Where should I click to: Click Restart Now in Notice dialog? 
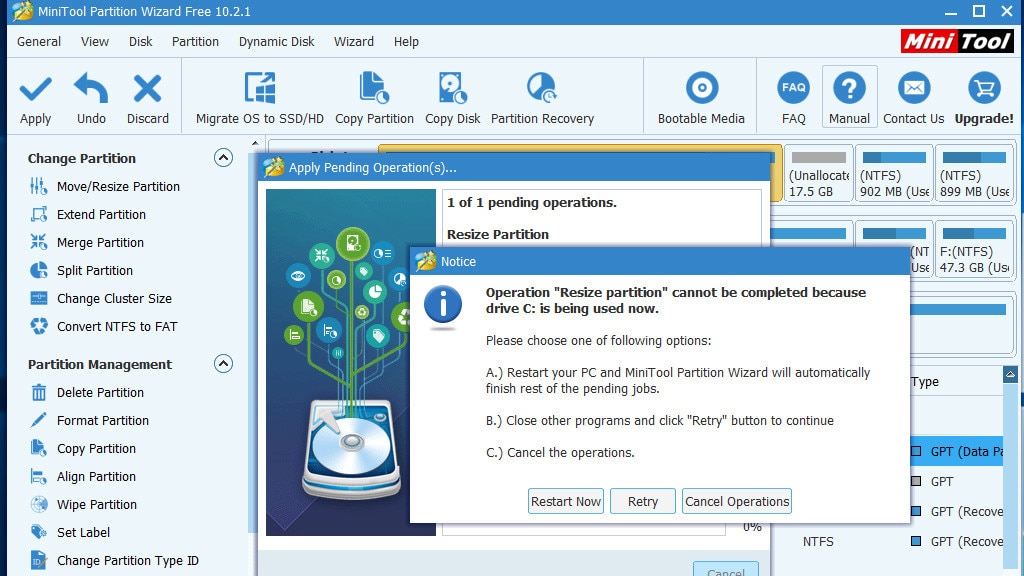pos(566,502)
